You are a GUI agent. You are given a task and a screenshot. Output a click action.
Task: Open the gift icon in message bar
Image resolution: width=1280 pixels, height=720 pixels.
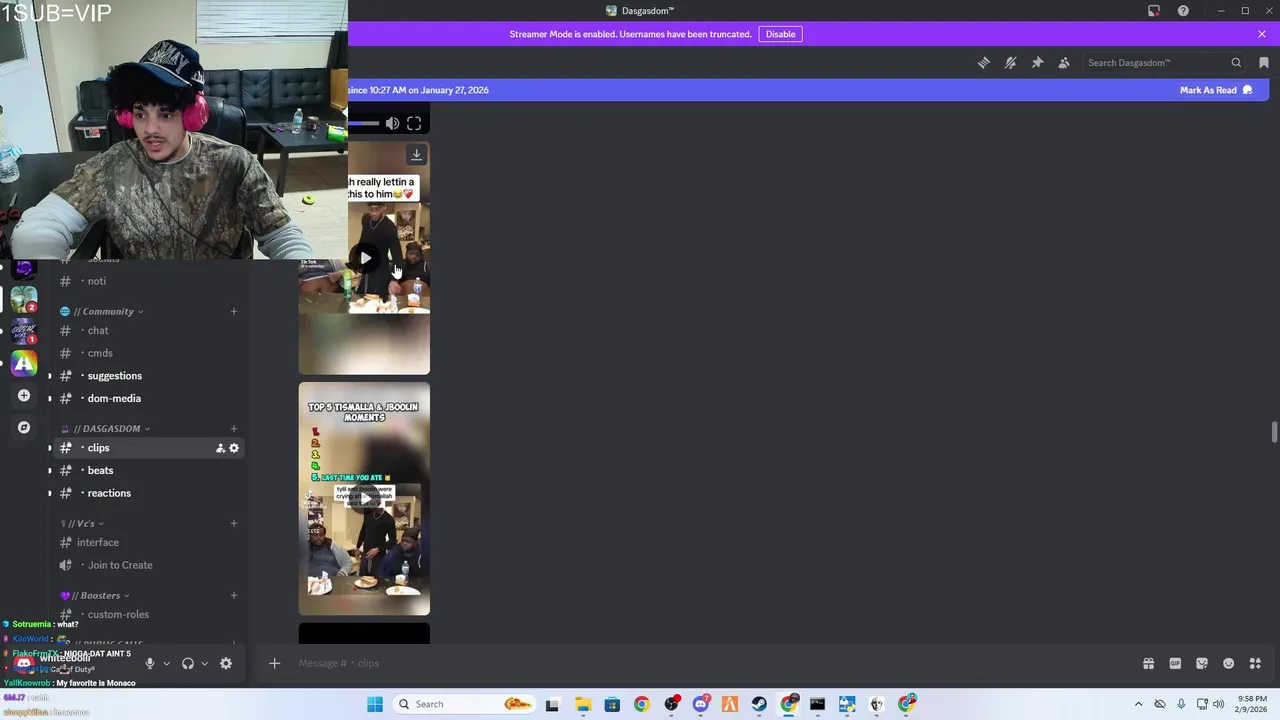1148,663
